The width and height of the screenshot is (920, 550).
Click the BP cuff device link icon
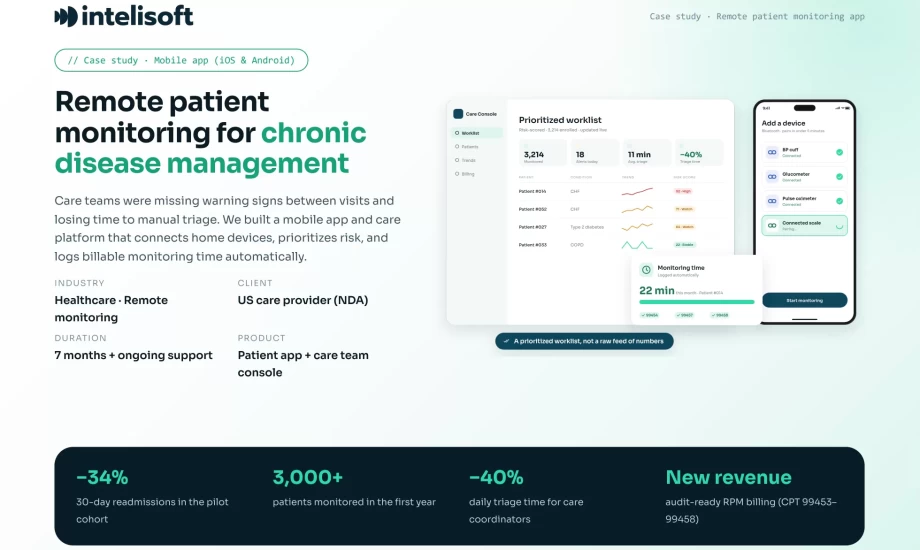point(772,152)
